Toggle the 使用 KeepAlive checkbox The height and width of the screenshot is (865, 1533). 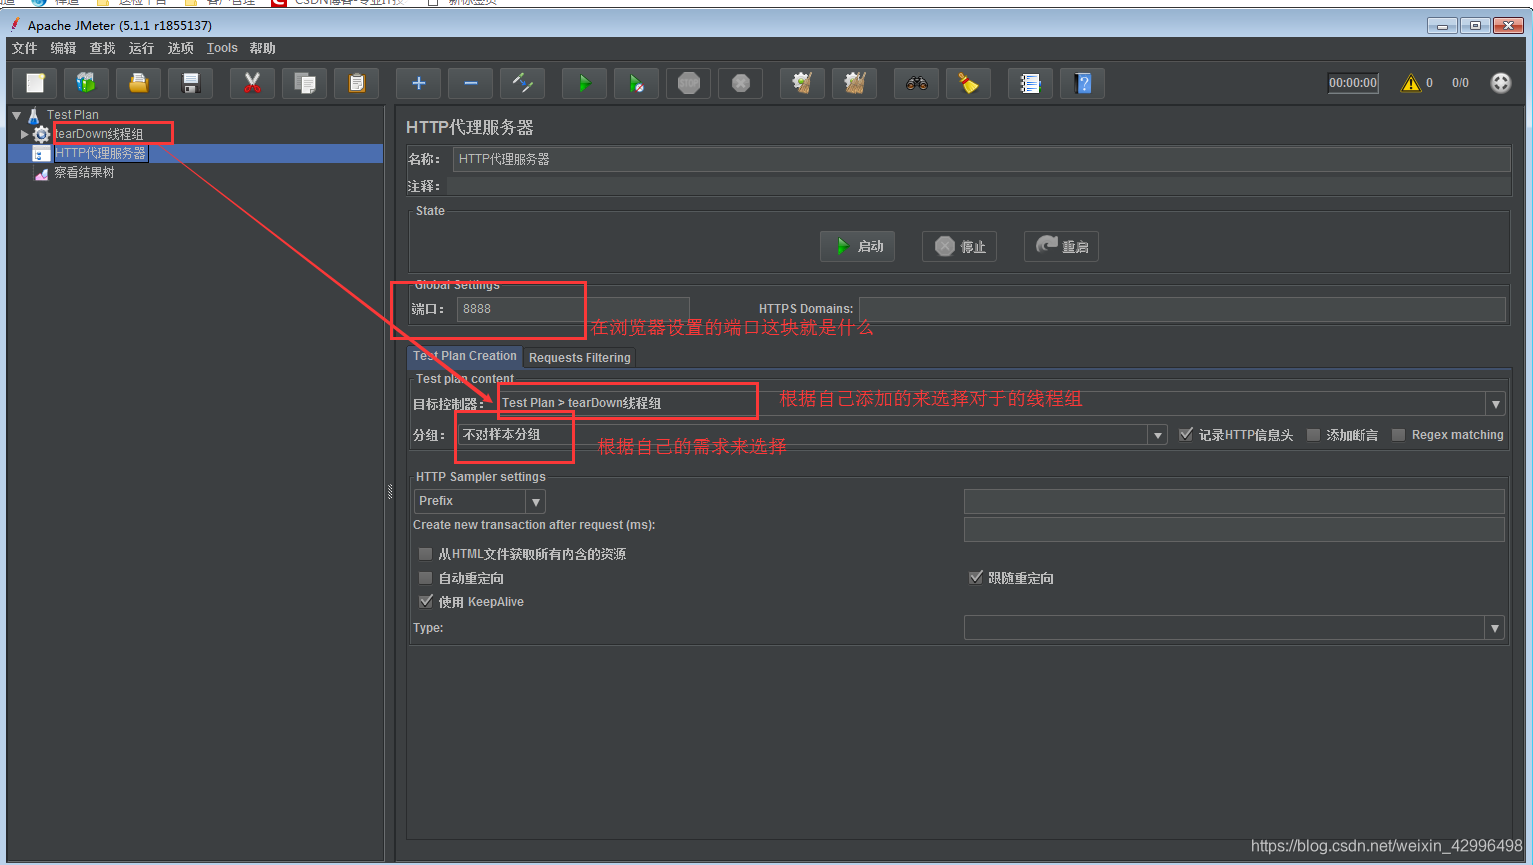click(426, 602)
